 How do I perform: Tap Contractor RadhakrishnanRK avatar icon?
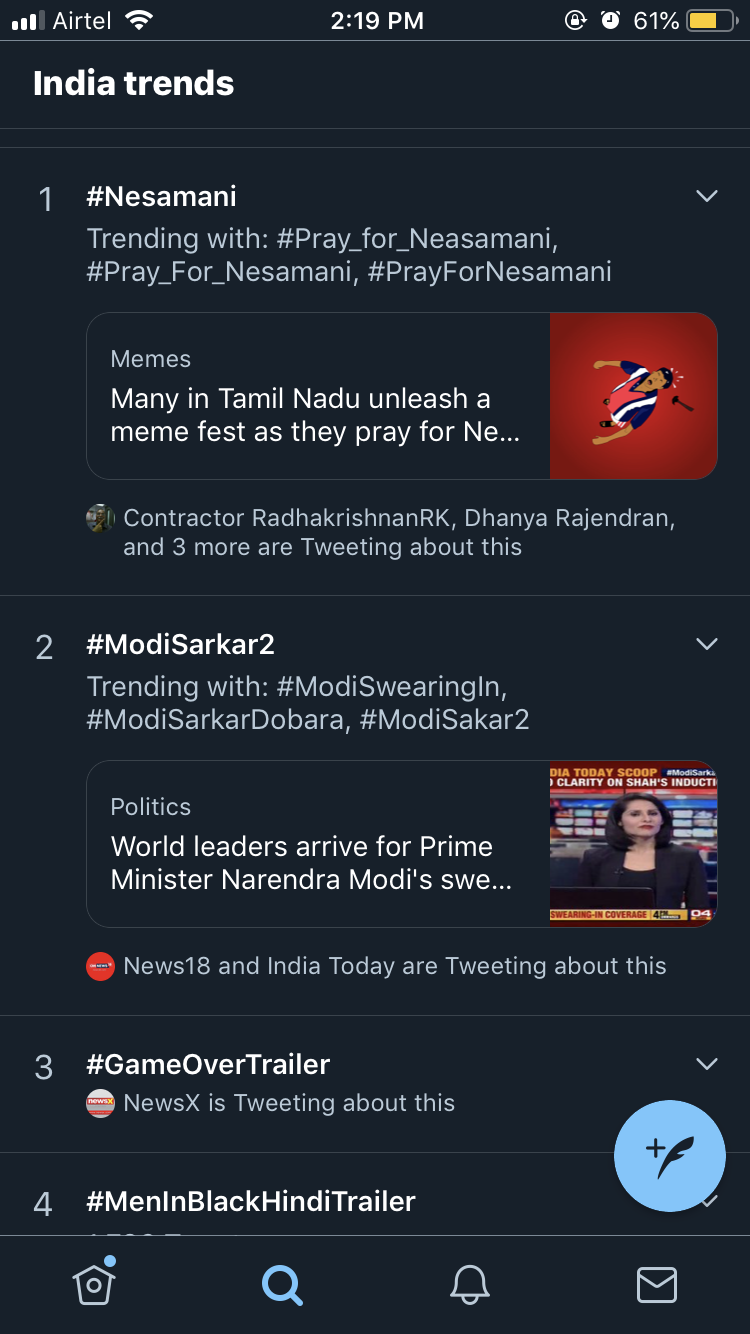pyautogui.click(x=100, y=518)
